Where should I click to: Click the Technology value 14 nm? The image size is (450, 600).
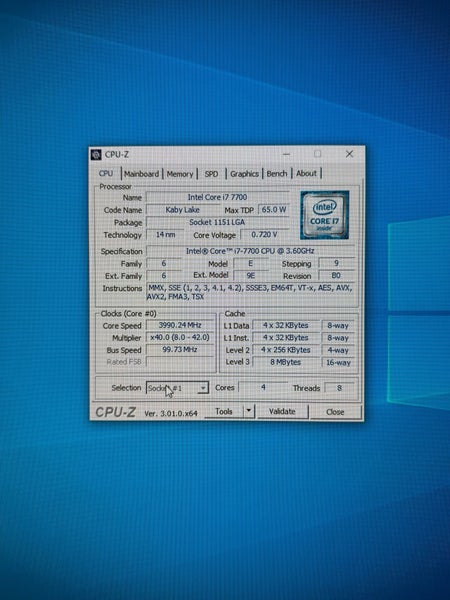coord(165,235)
